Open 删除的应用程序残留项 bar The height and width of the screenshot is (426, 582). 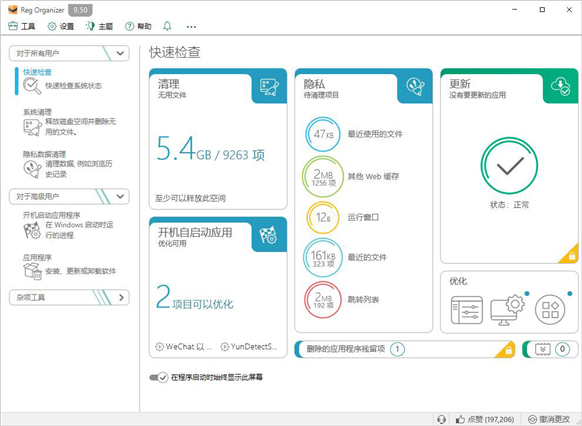tap(405, 349)
